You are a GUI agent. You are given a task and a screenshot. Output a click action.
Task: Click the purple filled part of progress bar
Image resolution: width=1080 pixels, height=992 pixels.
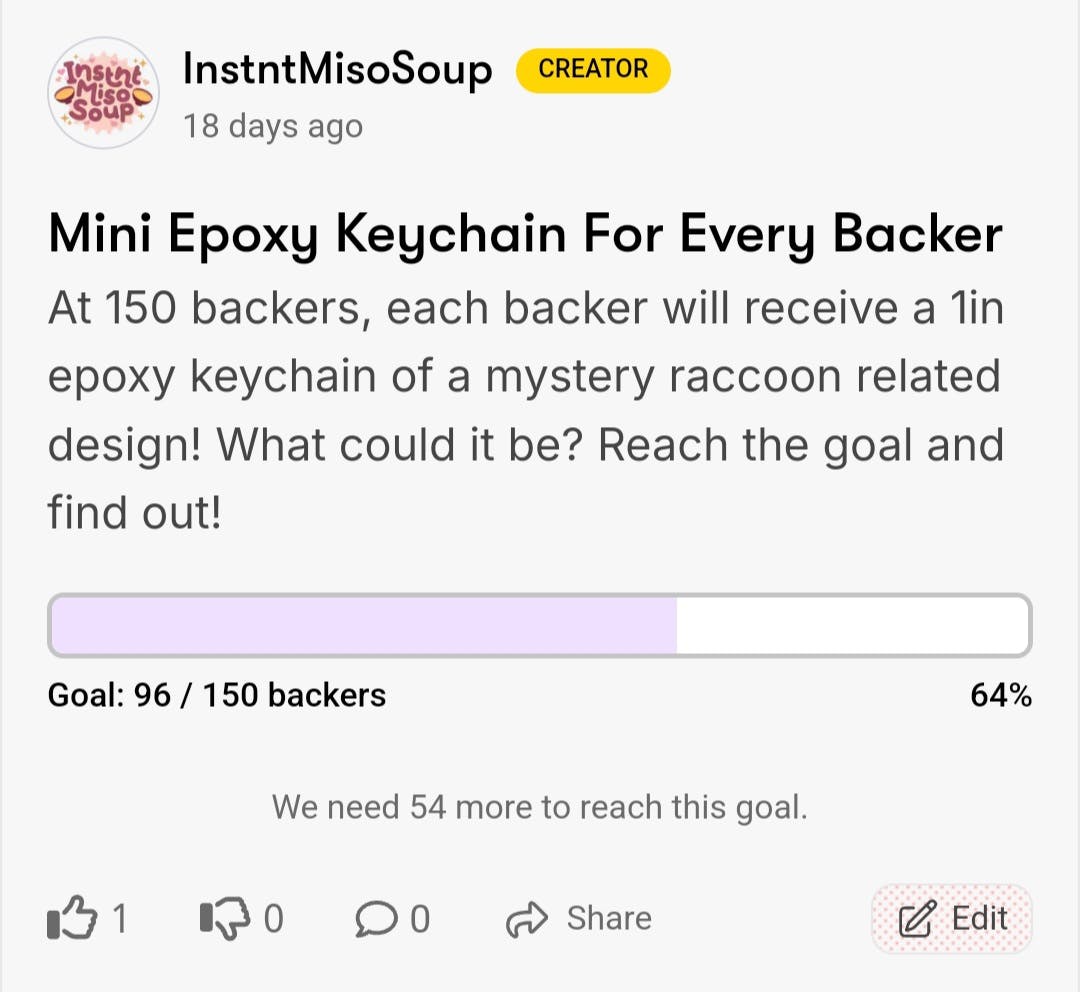[x=364, y=626]
